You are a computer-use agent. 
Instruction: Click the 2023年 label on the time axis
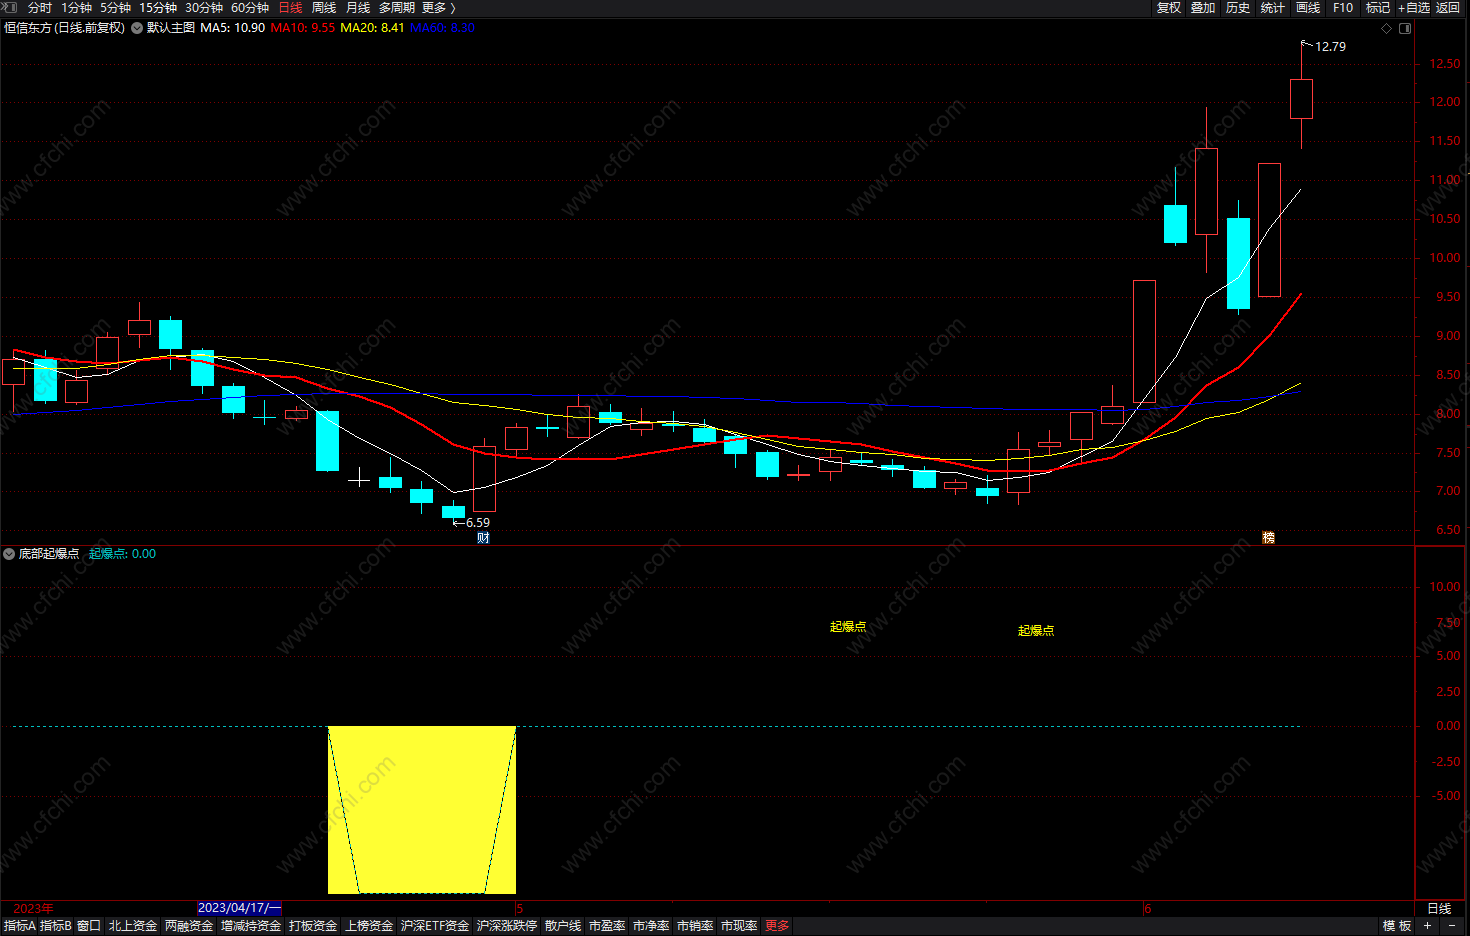click(x=33, y=908)
